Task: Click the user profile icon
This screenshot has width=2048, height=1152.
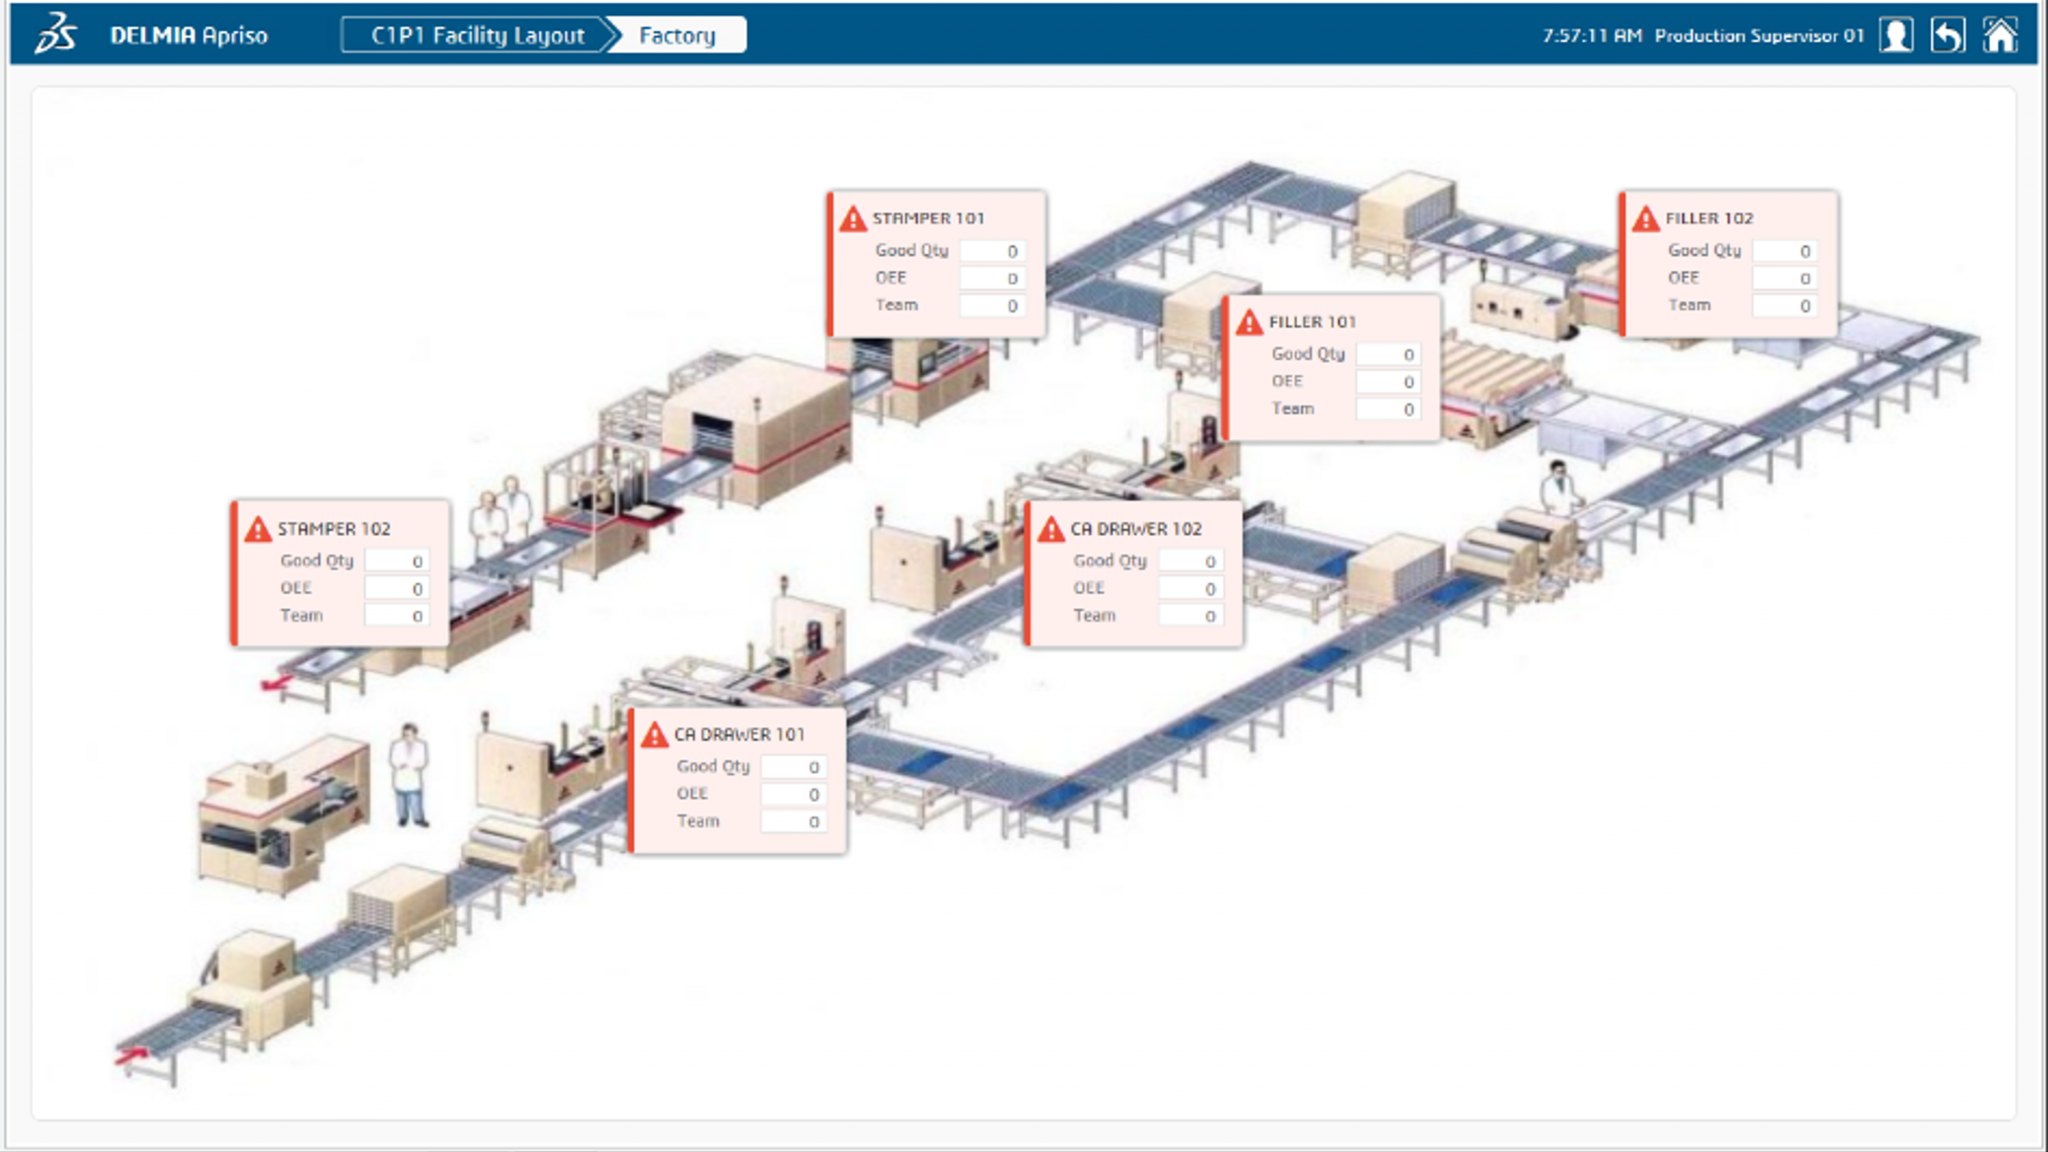Action: point(1896,35)
